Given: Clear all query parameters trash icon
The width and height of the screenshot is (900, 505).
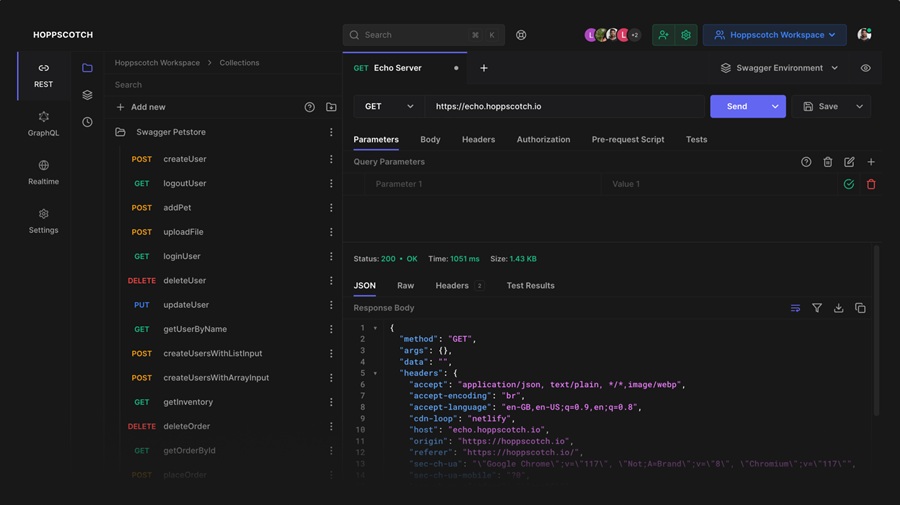Looking at the screenshot, I should pos(828,162).
